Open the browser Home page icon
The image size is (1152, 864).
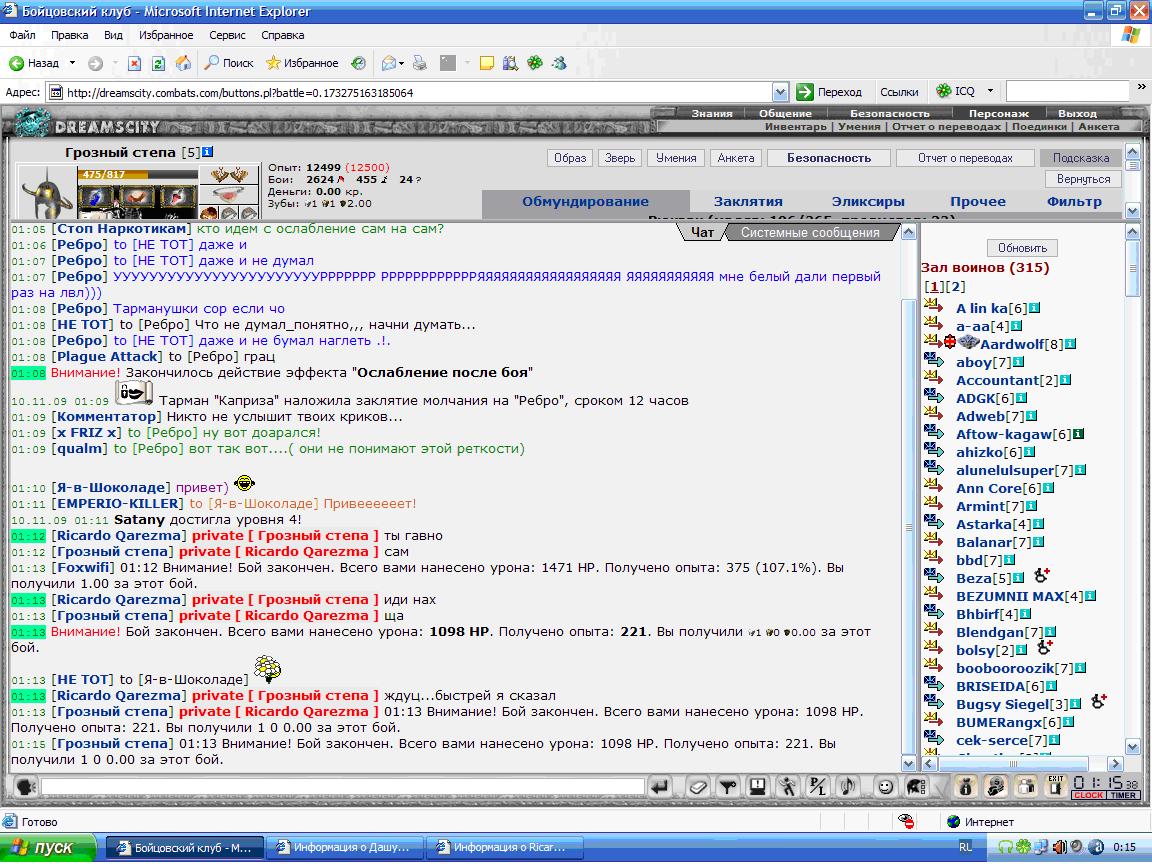point(183,63)
